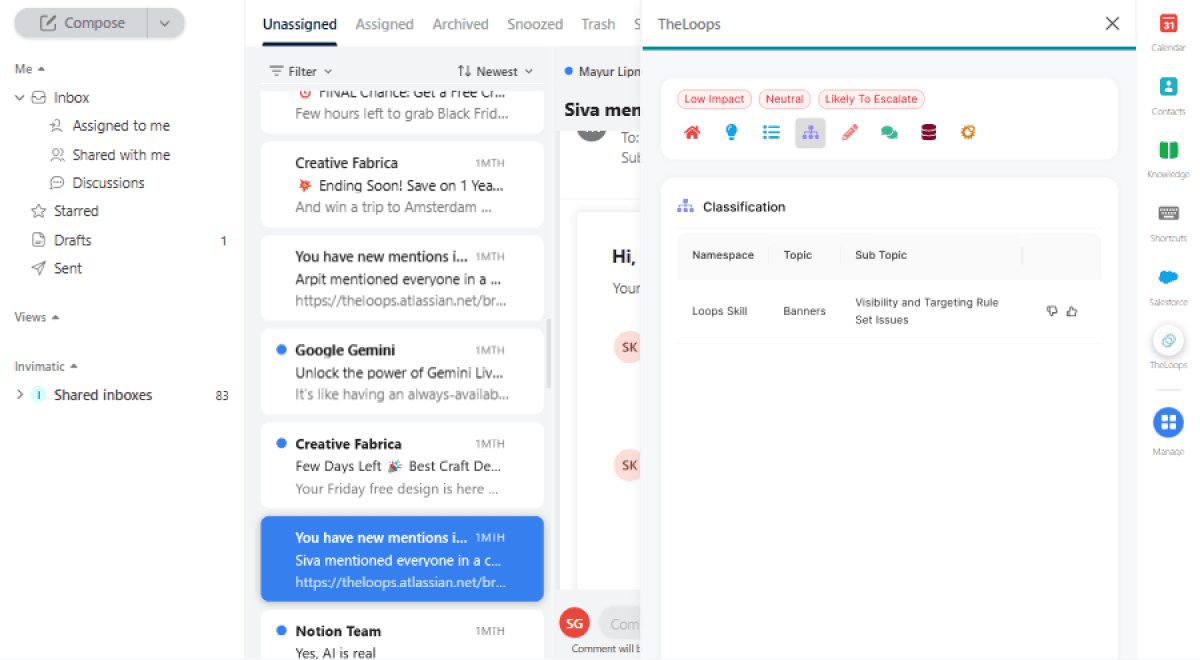Switch to the Unassigned tab
The height and width of the screenshot is (660, 1200).
[x=300, y=24]
